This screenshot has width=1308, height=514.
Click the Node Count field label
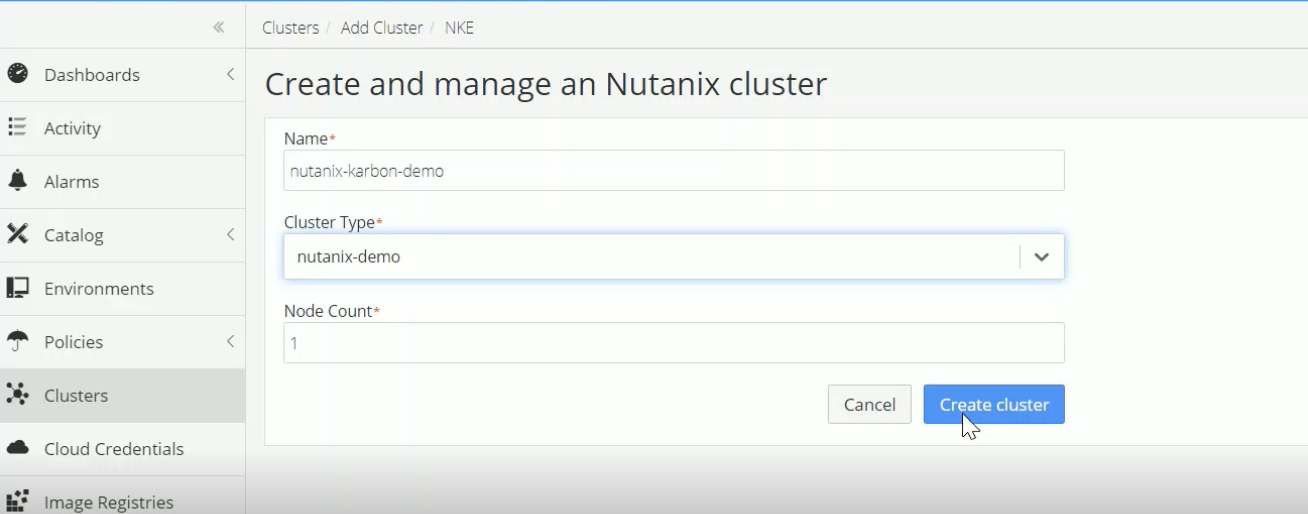tap(330, 311)
